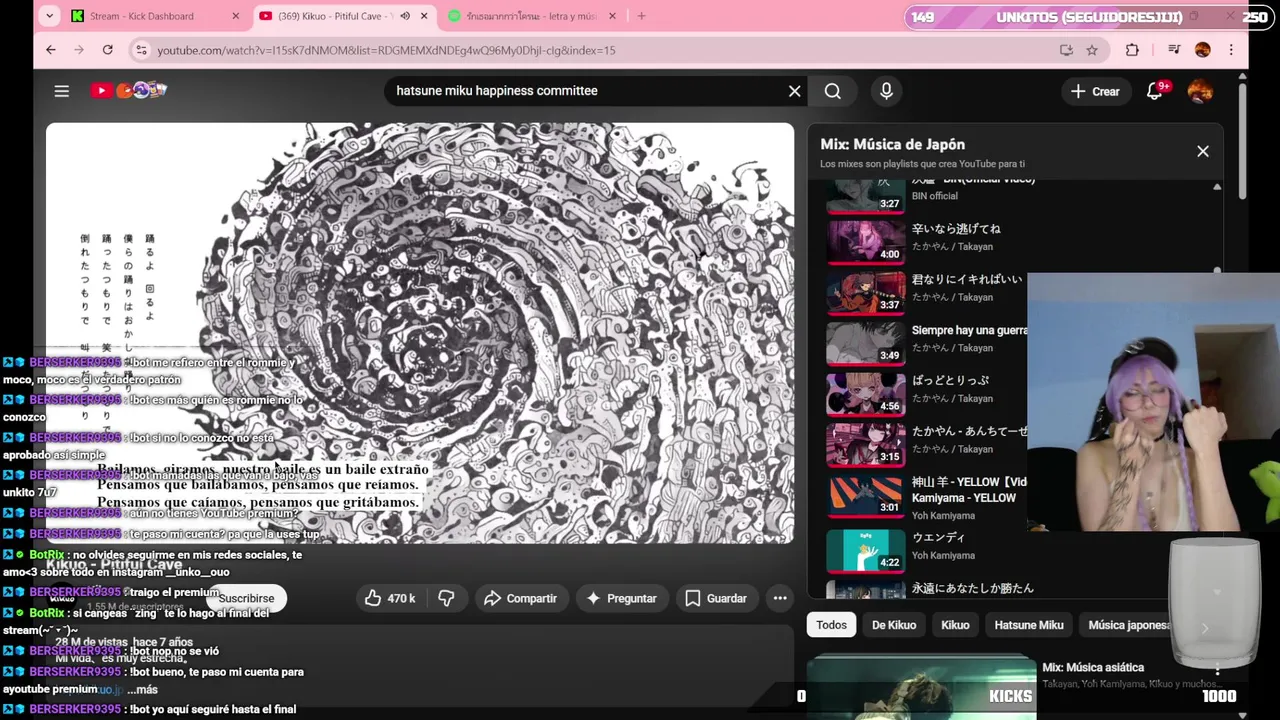View site information icon in address bar
The height and width of the screenshot is (720, 1280).
coord(141,50)
